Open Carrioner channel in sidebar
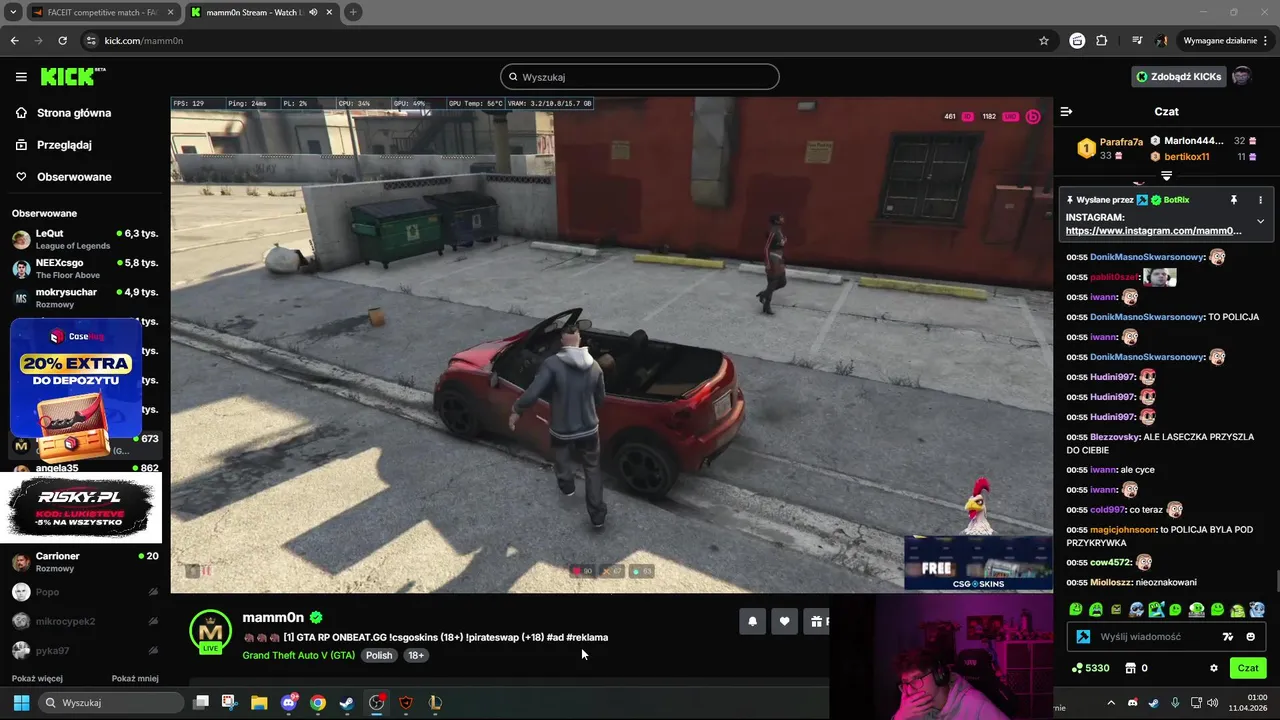Image resolution: width=1280 pixels, height=720 pixels. [85, 562]
